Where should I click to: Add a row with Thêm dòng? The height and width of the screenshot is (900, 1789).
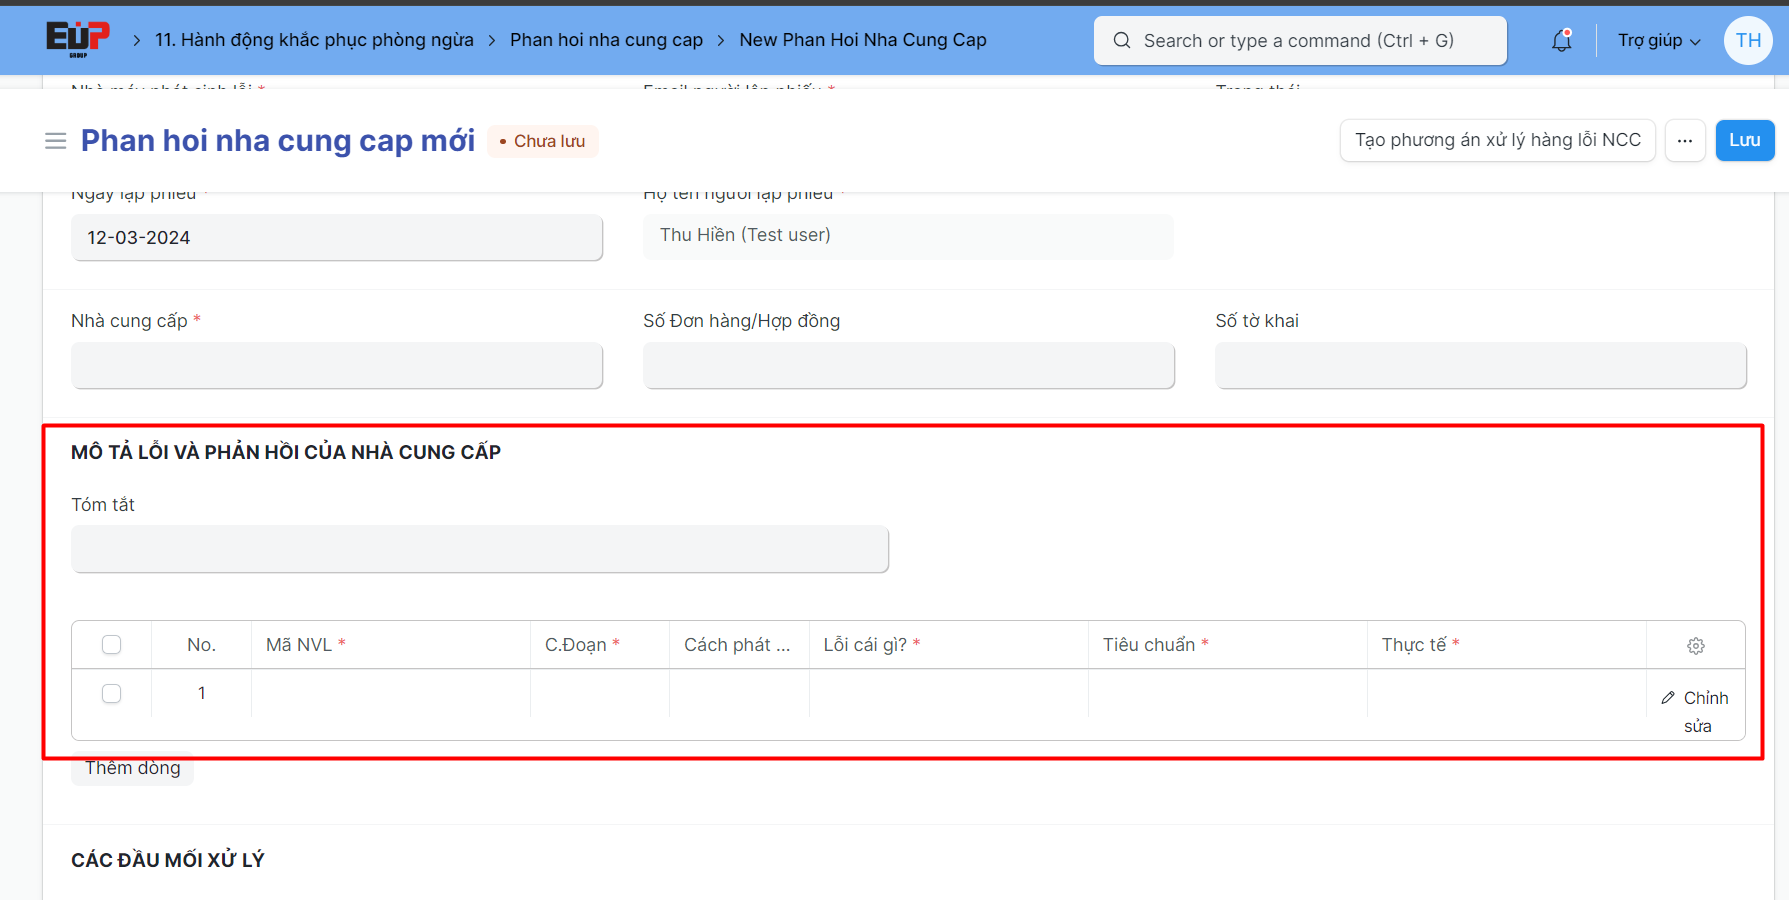click(133, 769)
